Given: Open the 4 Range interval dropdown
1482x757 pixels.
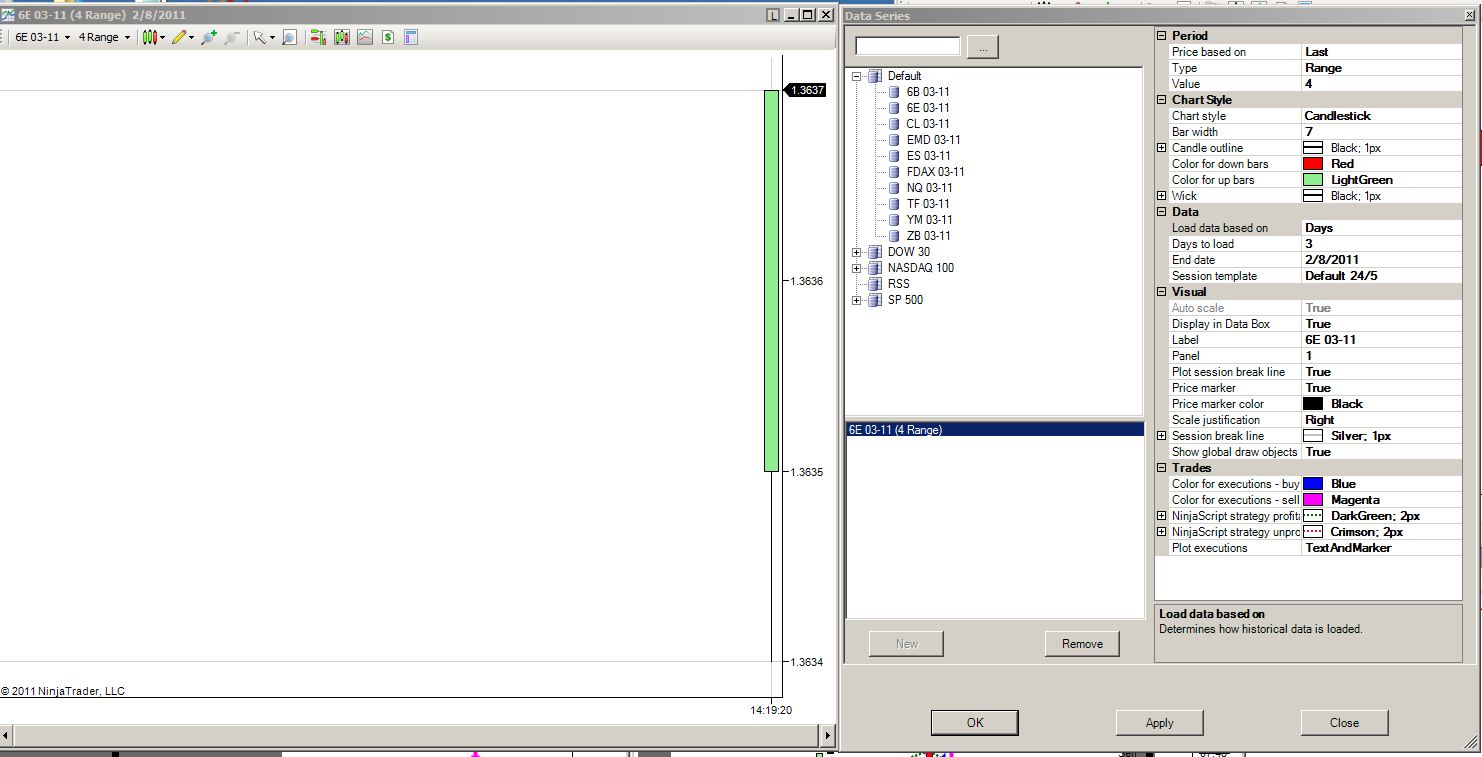Looking at the screenshot, I should coord(104,37).
